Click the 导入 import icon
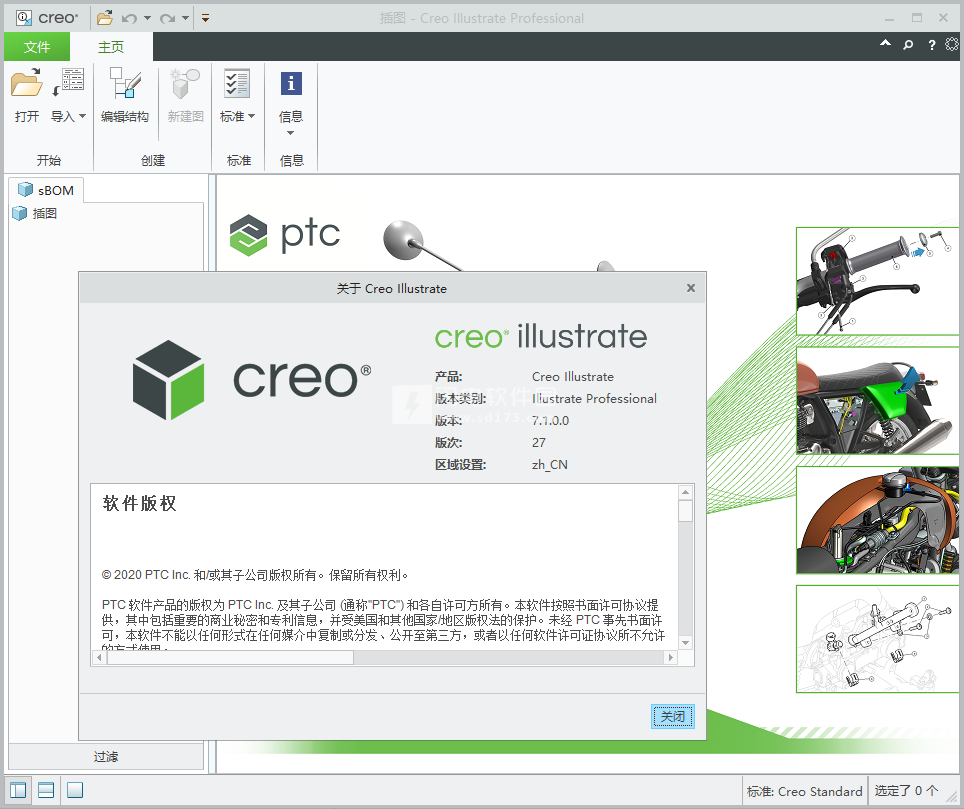 68,84
